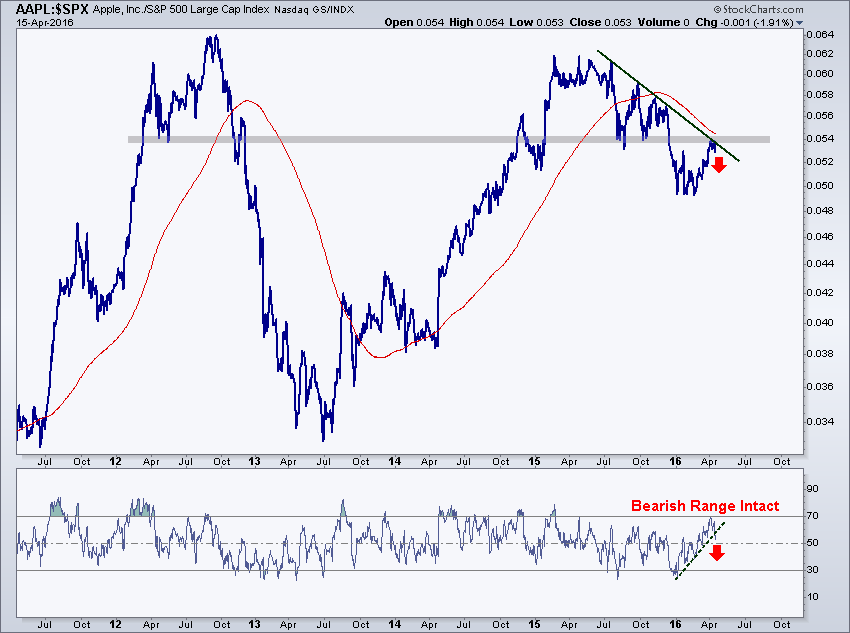Click the 0.038 price axis label

pos(821,353)
